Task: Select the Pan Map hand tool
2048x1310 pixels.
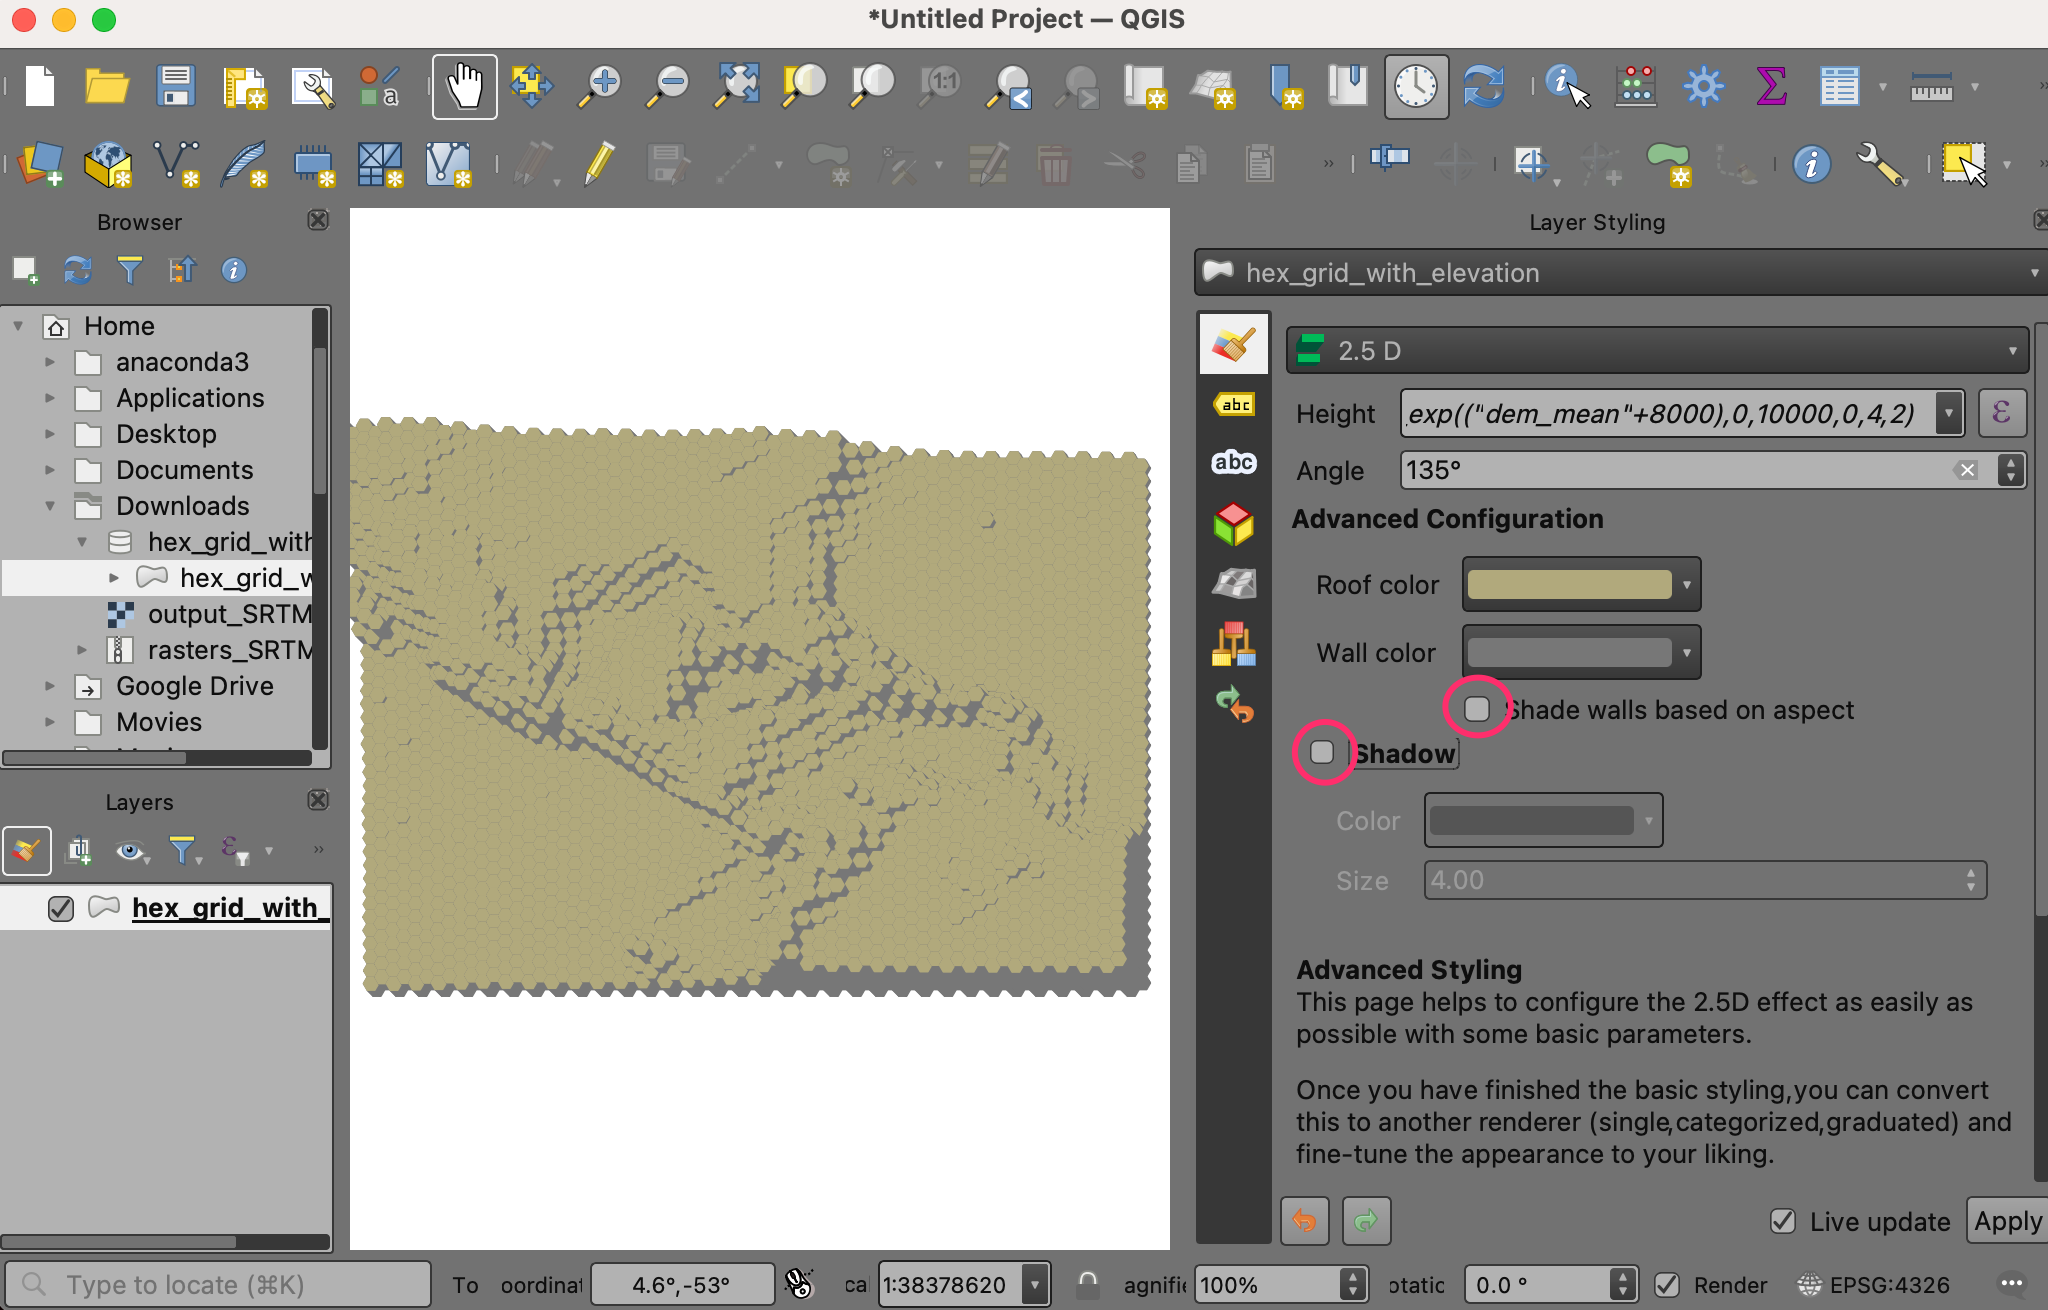Action: [x=464, y=87]
